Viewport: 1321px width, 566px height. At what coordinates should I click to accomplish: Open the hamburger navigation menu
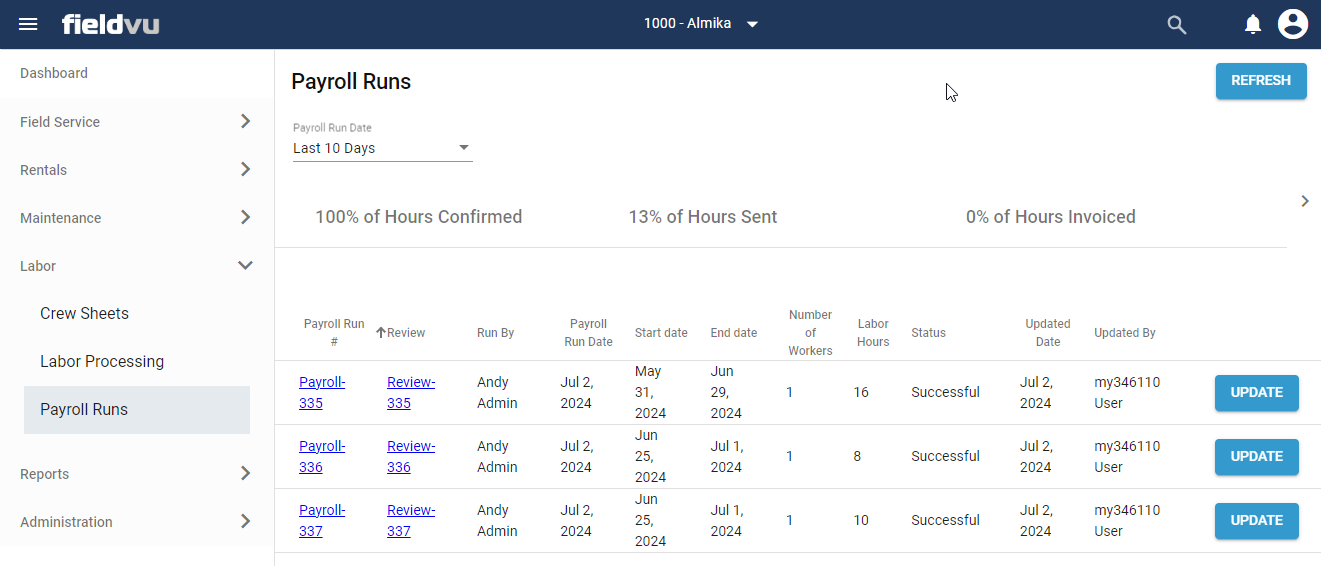coord(28,24)
